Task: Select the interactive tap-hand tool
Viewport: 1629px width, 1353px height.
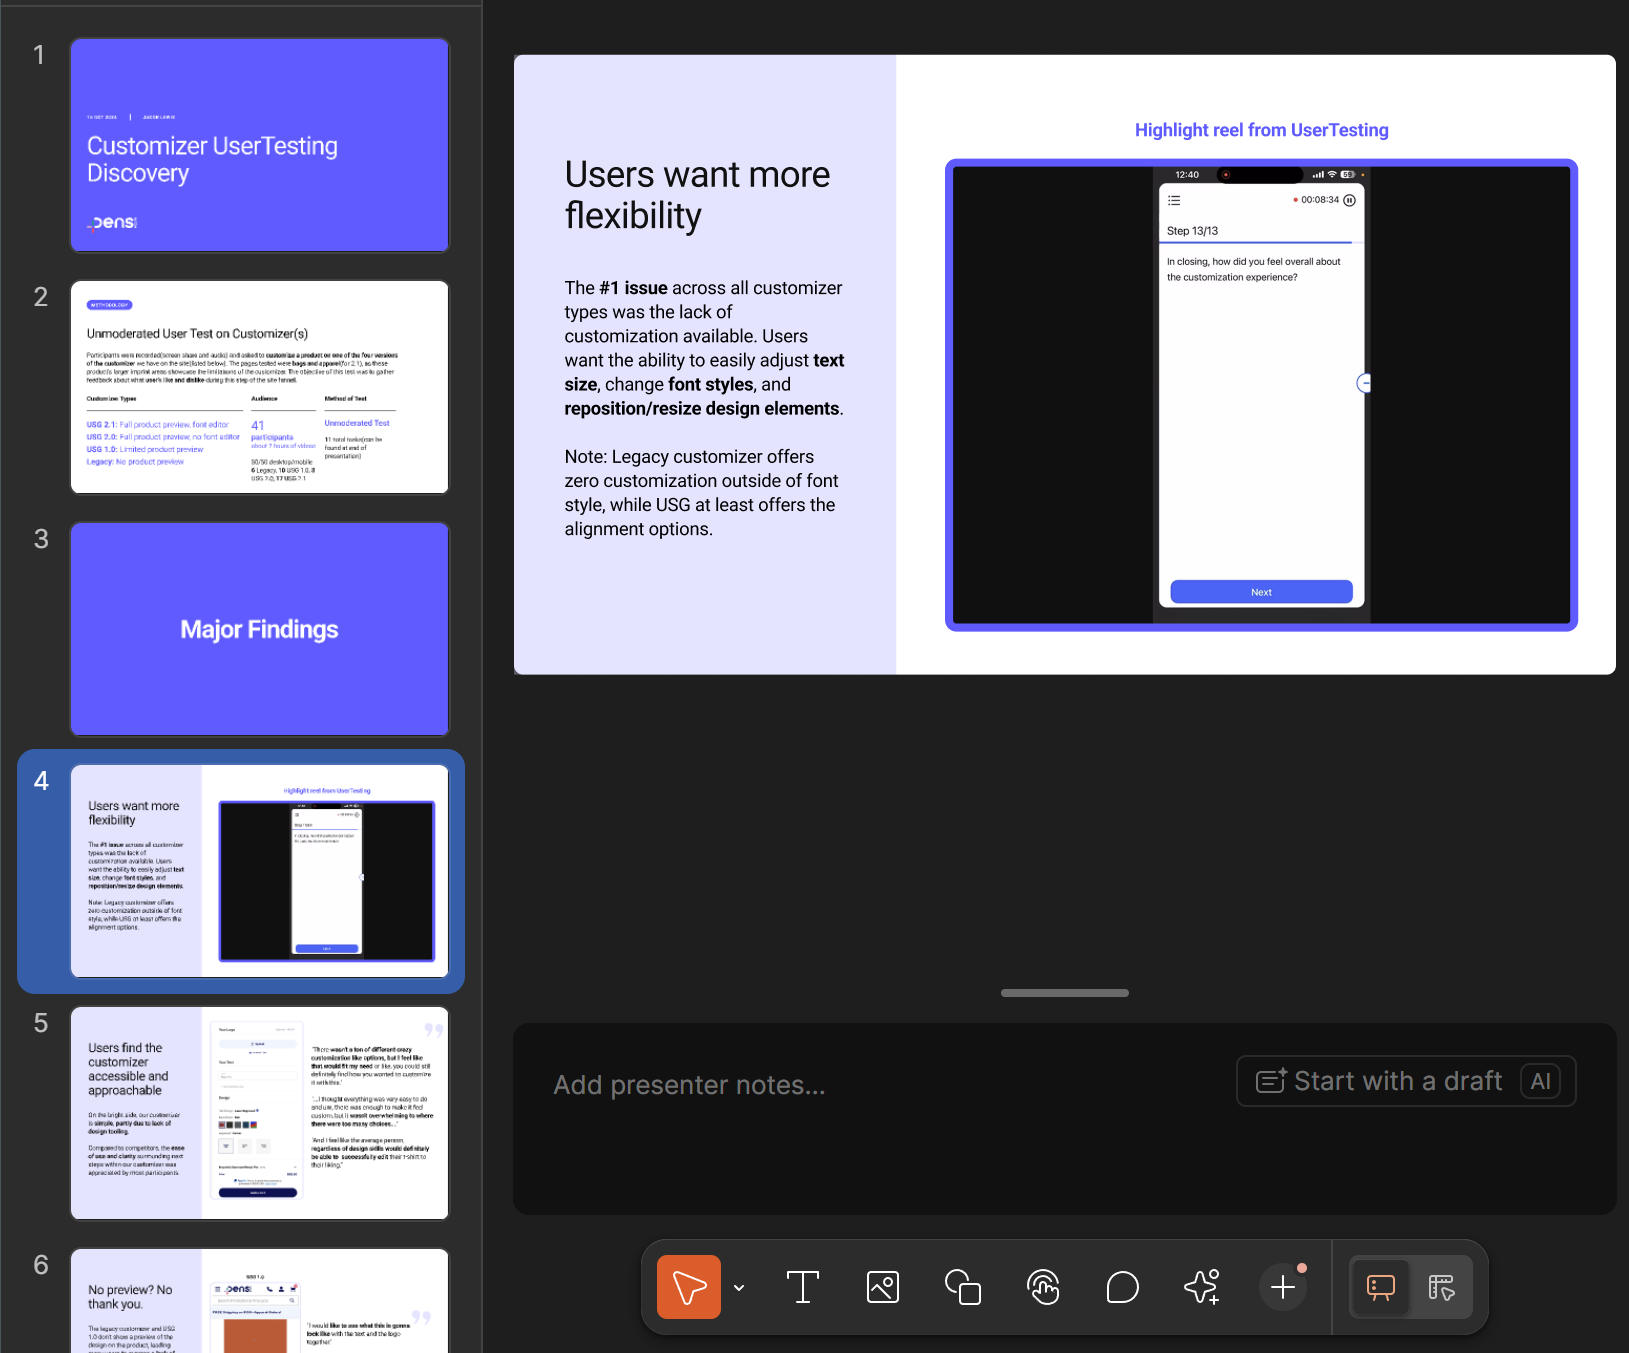Action: pos(1043,1287)
